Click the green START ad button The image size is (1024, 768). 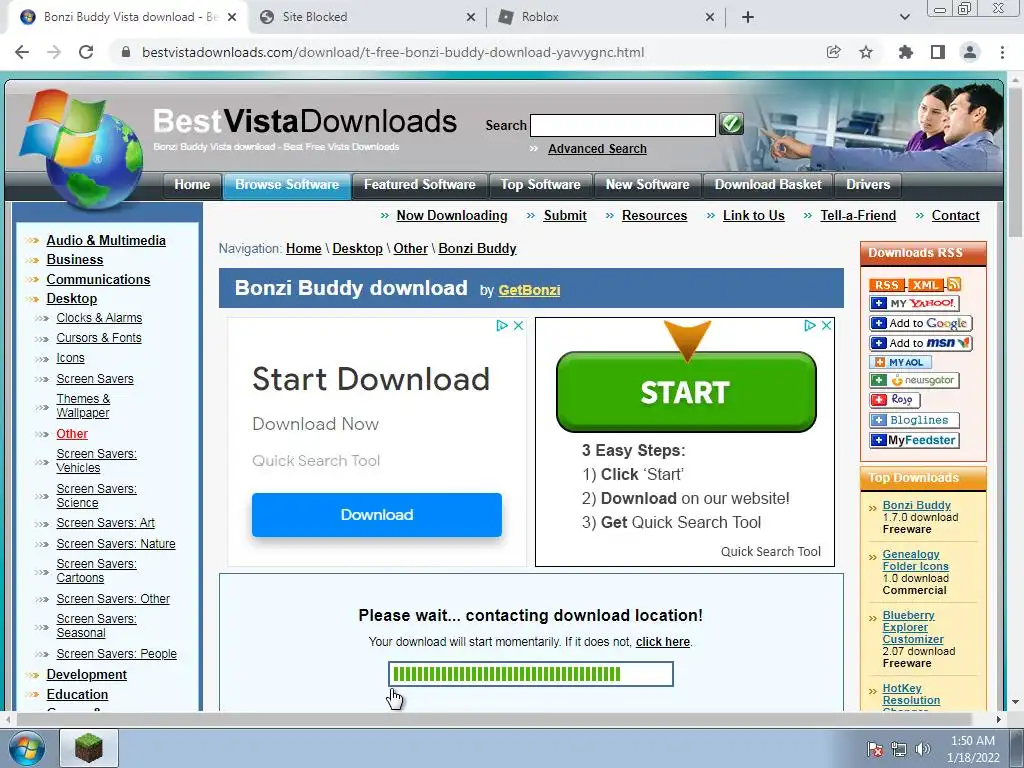click(686, 392)
